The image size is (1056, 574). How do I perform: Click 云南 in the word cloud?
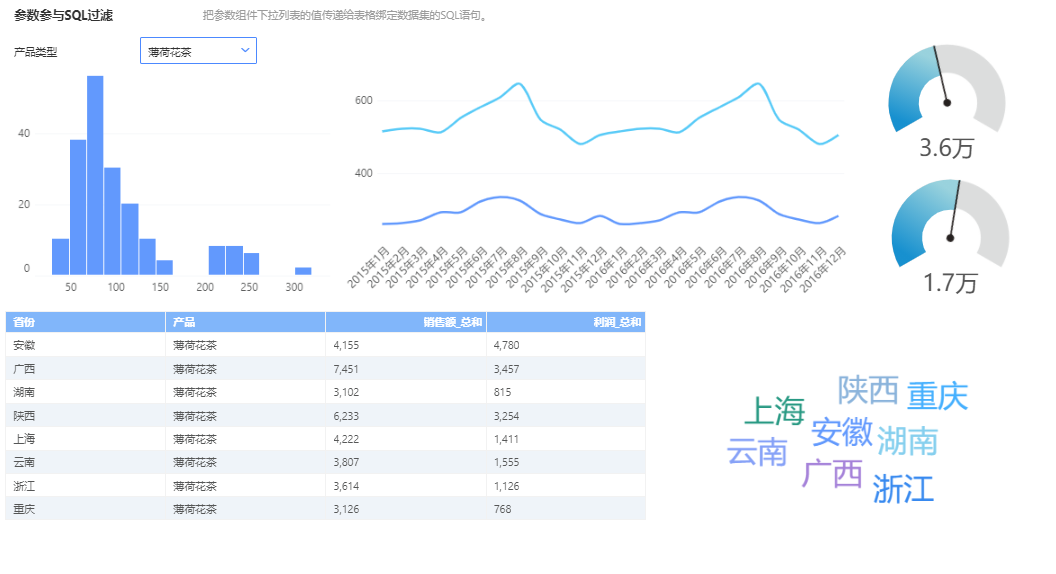(x=757, y=452)
